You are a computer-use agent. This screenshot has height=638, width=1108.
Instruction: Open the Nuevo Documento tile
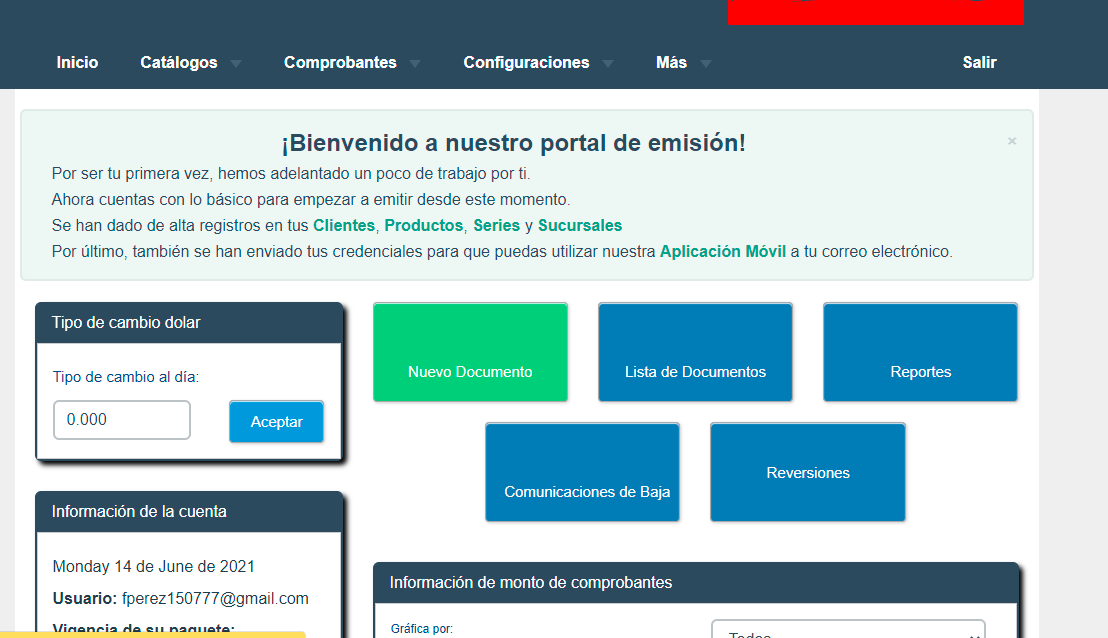click(470, 352)
